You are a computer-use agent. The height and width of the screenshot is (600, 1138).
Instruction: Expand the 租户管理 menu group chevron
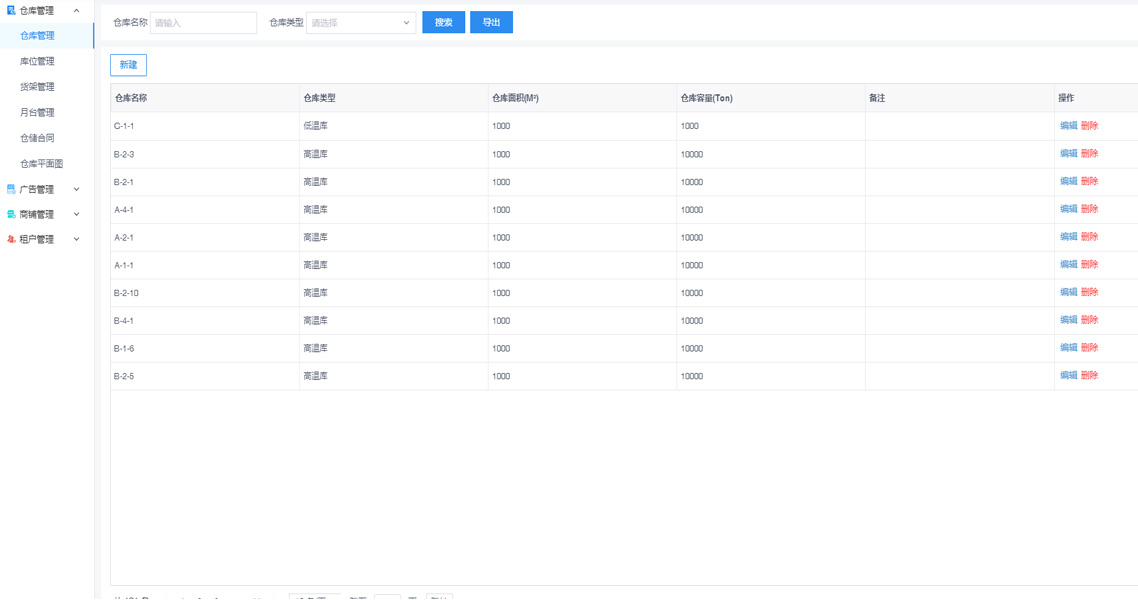point(76,239)
